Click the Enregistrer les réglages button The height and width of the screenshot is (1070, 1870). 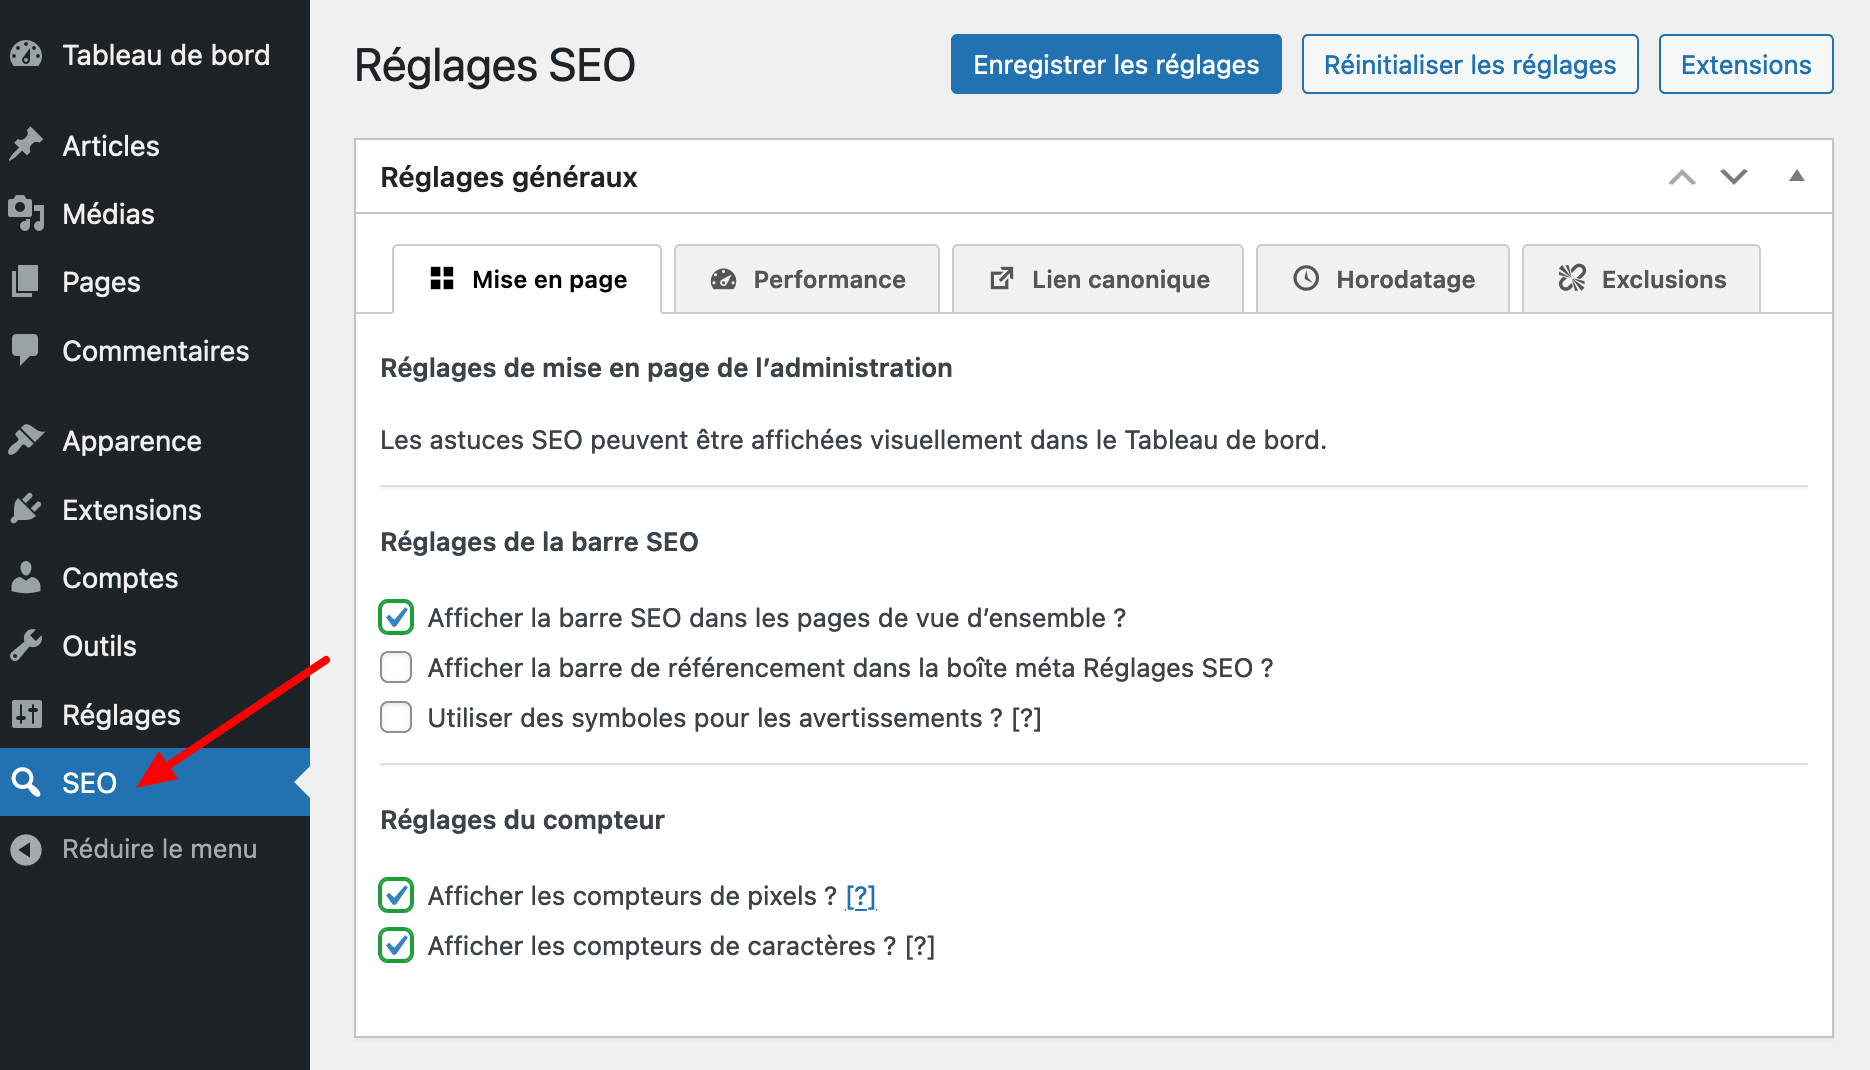tap(1115, 64)
